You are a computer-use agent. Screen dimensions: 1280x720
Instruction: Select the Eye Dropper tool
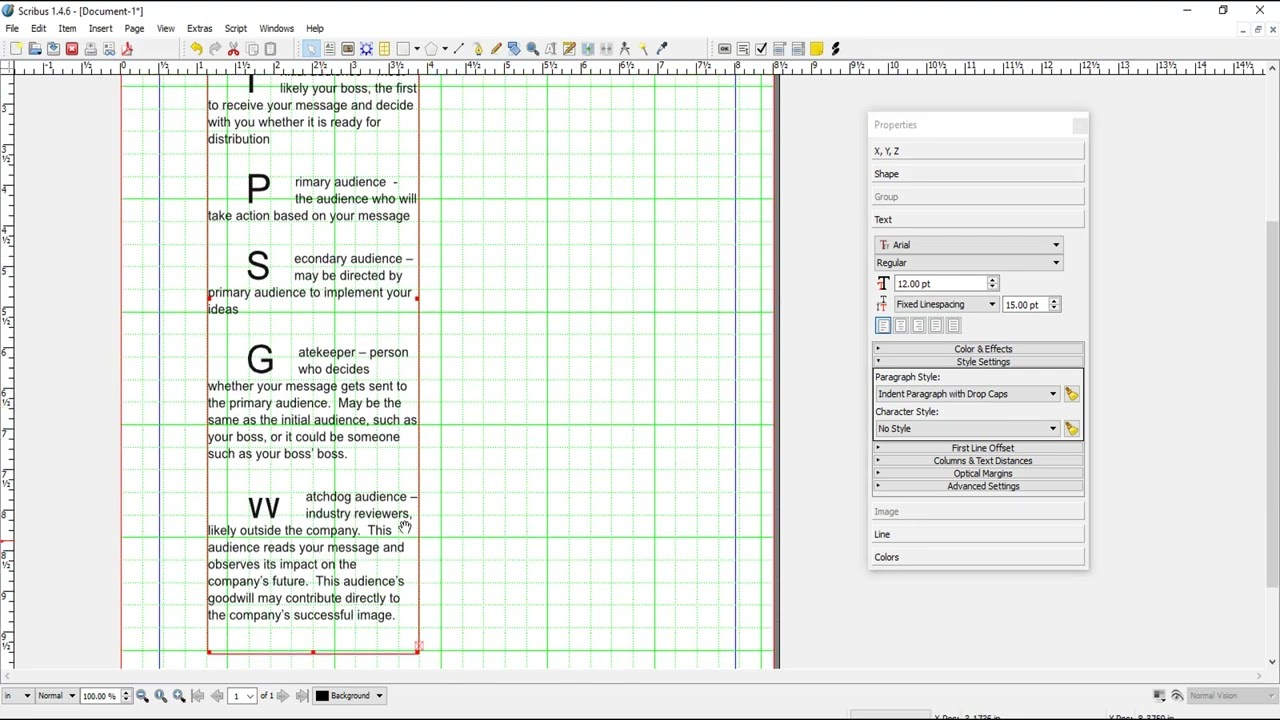pyautogui.click(x=662, y=49)
